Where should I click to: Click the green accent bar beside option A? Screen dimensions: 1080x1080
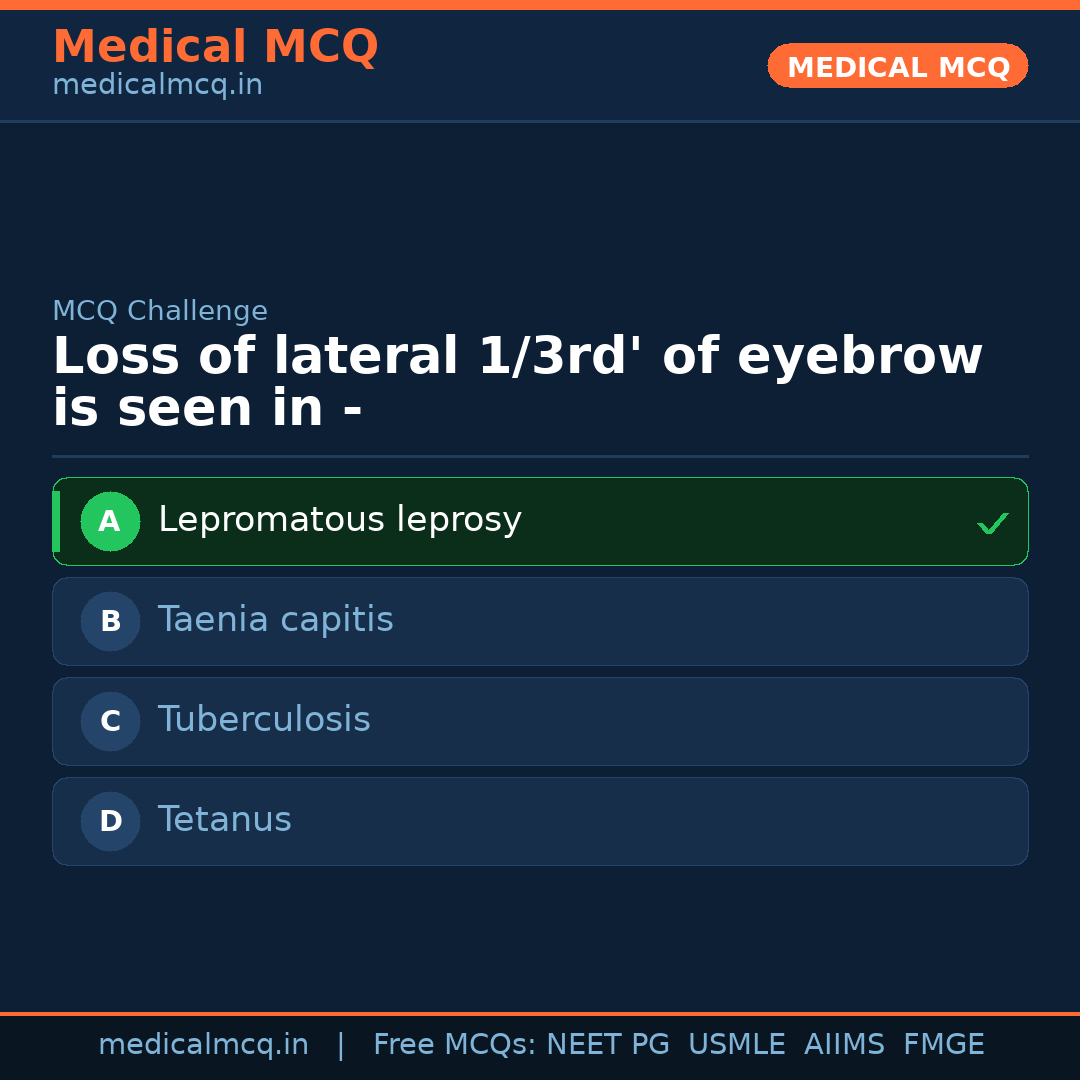click(57, 521)
